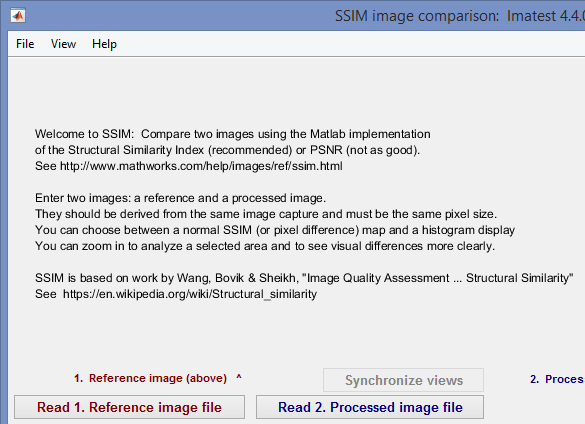The height and width of the screenshot is (424, 585).
Task: Select the Wikipedia Structural_similarity URL text
Action: (190, 294)
